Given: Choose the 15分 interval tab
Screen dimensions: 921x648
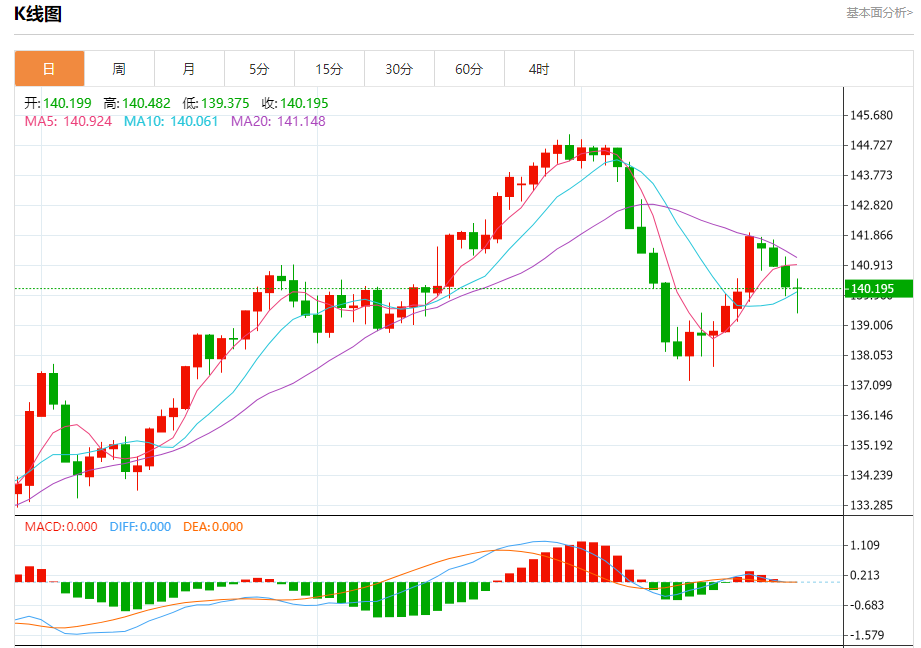Looking at the screenshot, I should [x=329, y=69].
